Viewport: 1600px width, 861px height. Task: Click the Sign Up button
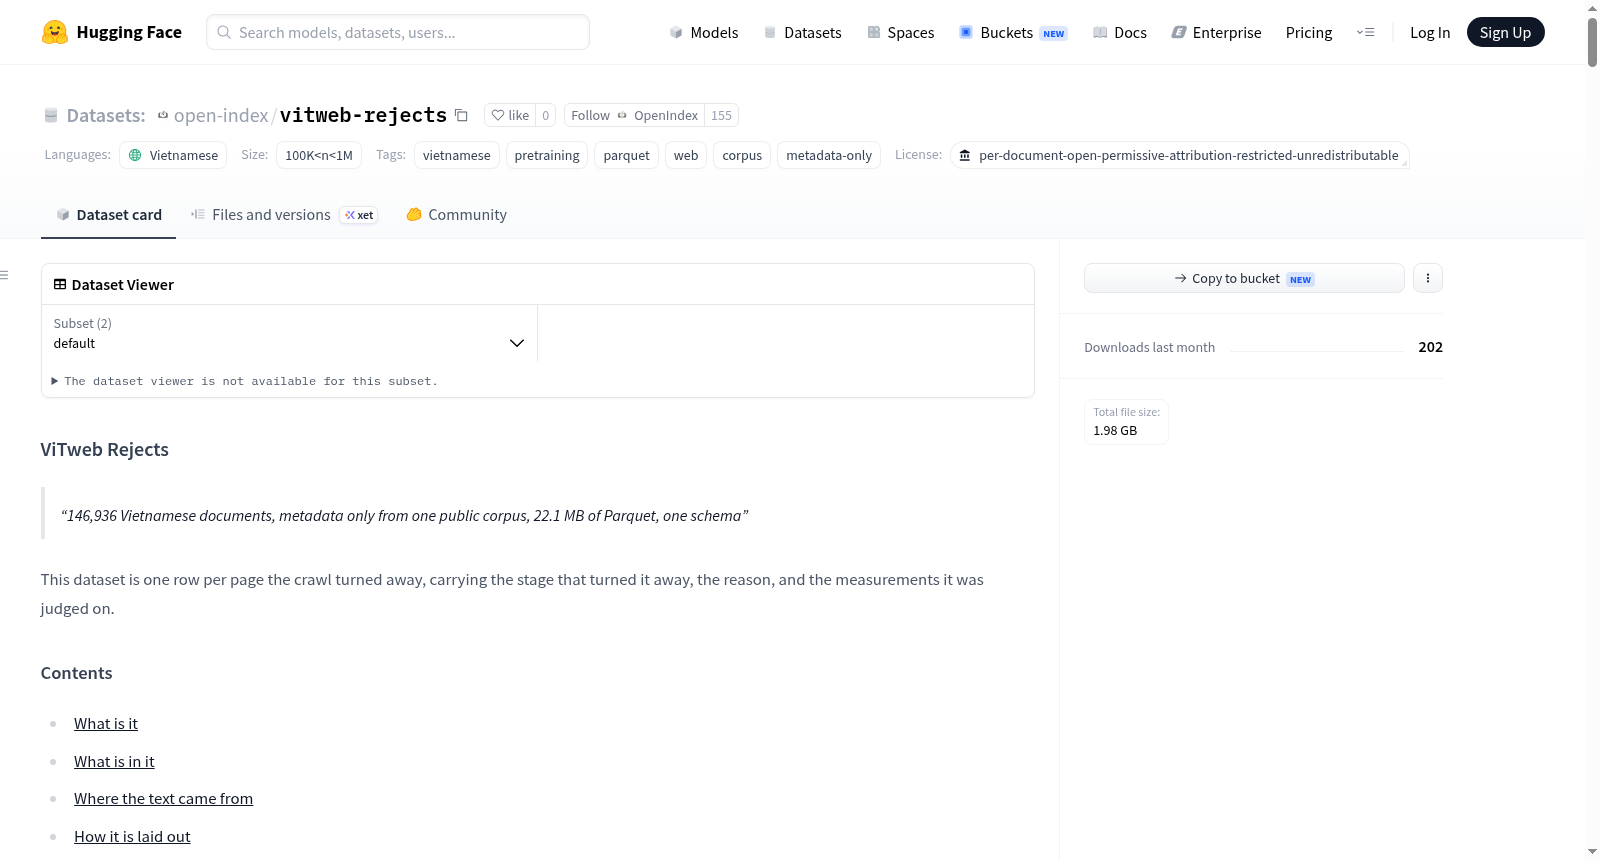(x=1505, y=32)
